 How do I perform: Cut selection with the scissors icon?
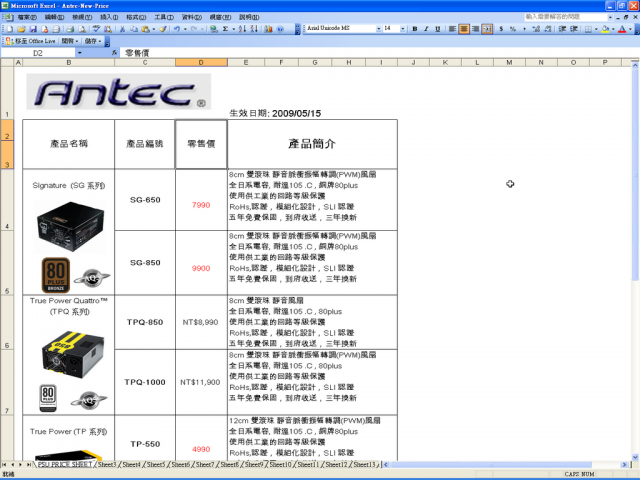point(122,29)
